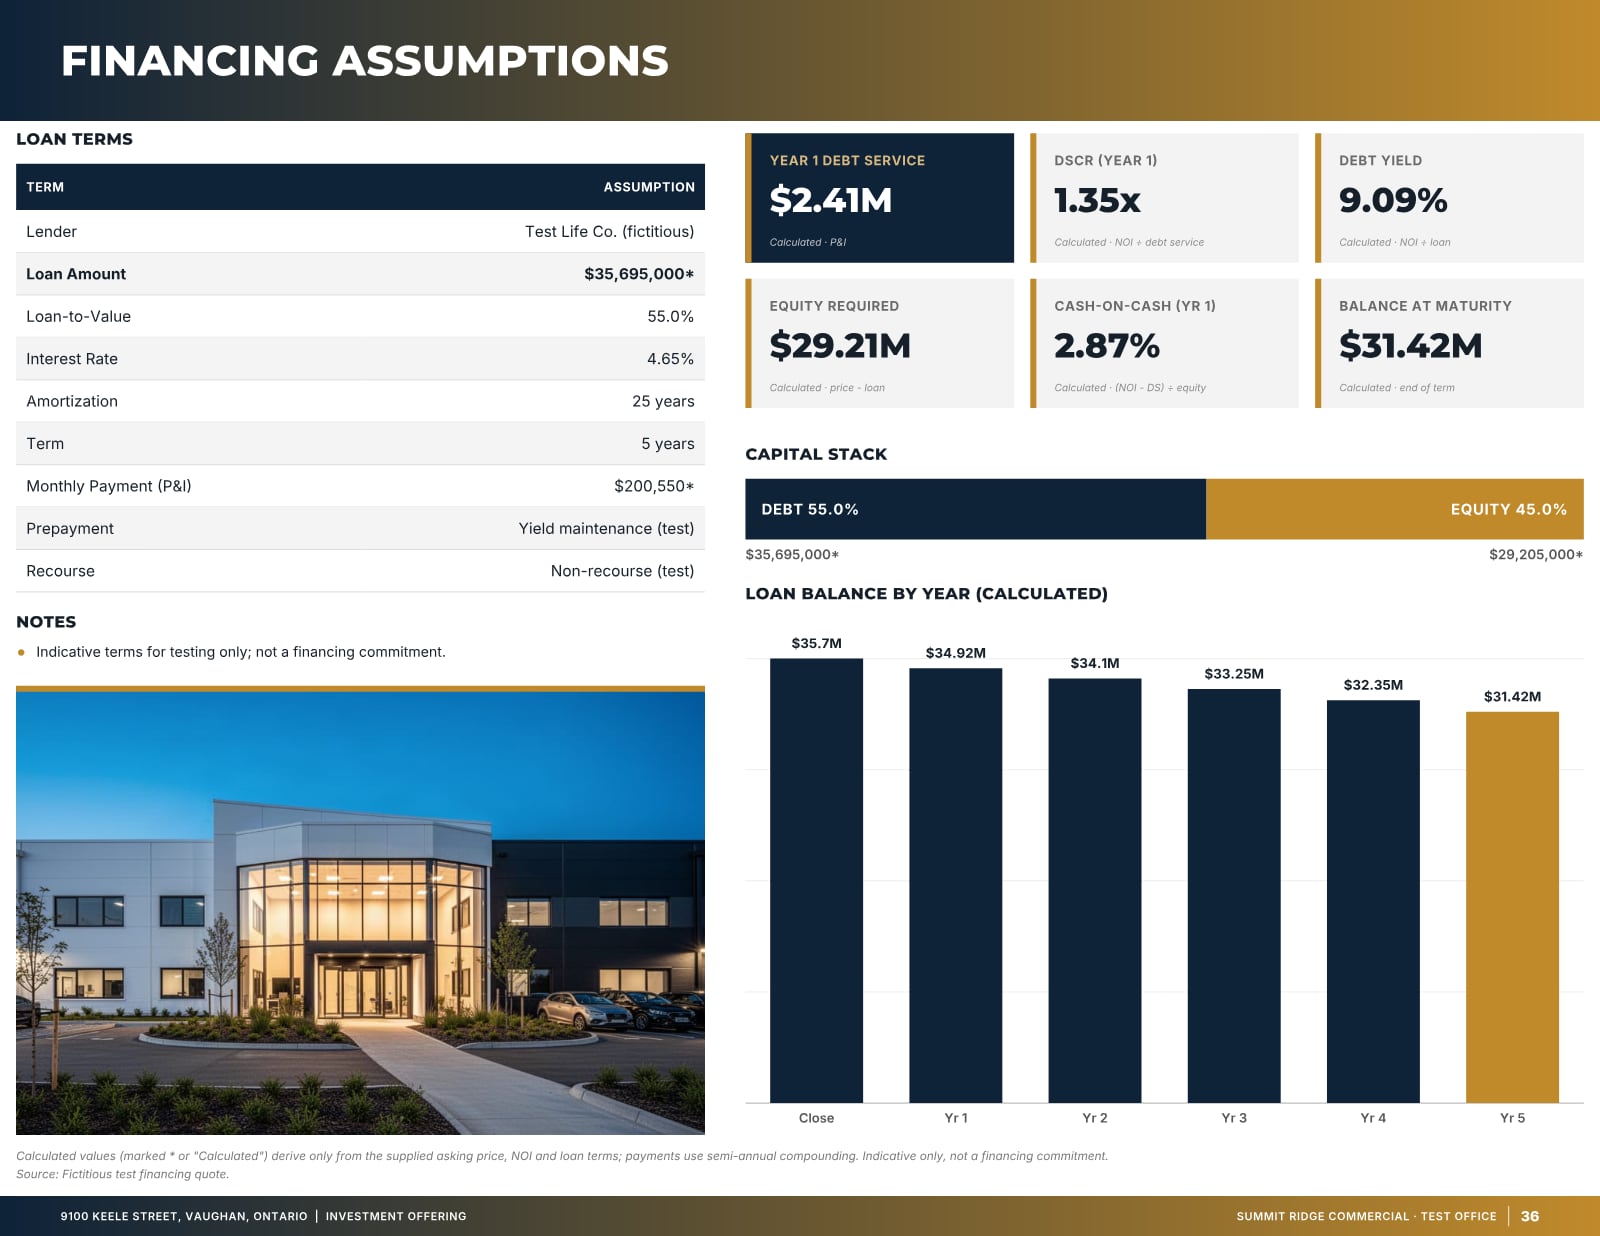This screenshot has height=1236, width=1600.
Task: Click the EQUITY 45.0% capital stack segment
Action: click(1395, 509)
